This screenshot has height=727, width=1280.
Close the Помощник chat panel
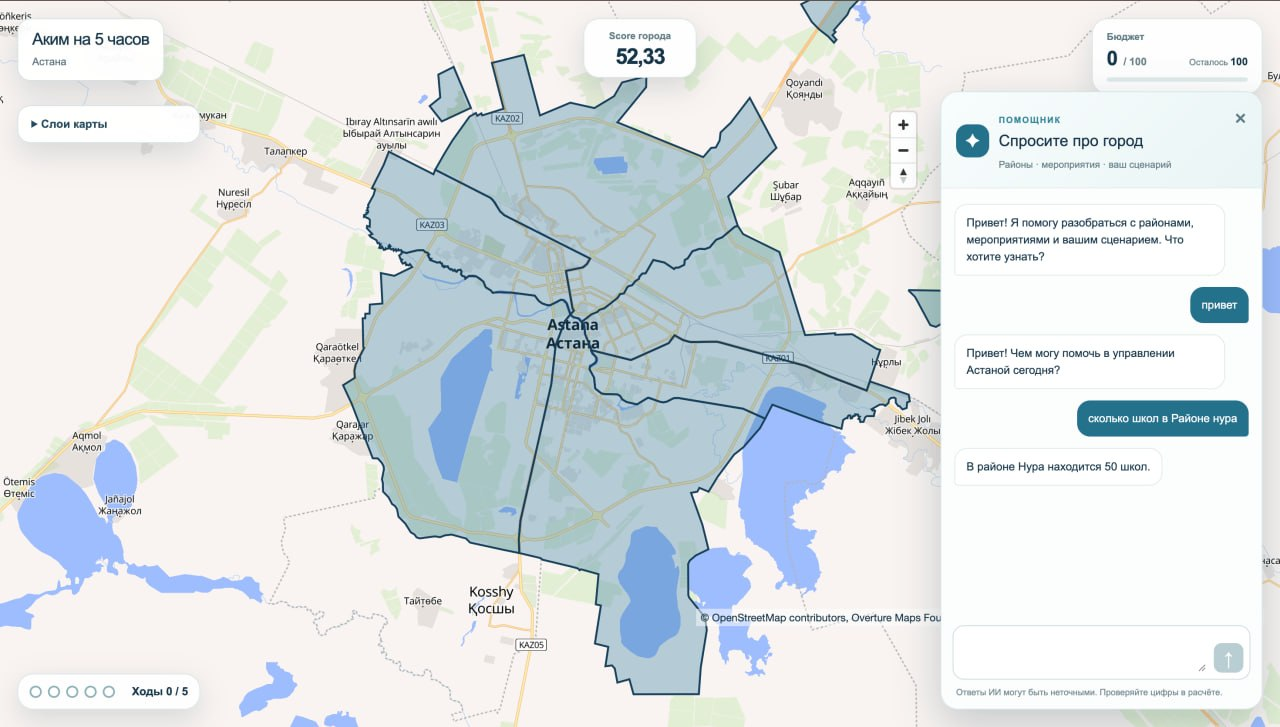[1240, 118]
